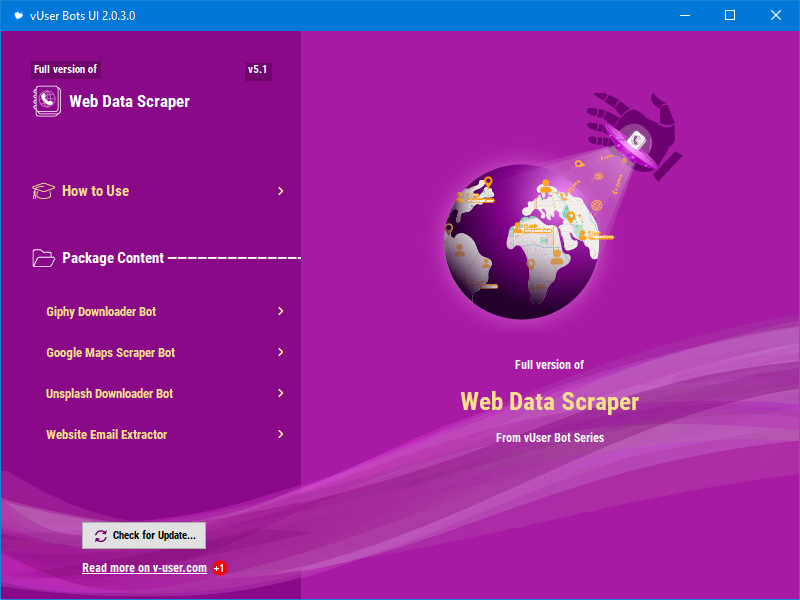Minimize the vUser Bots UI window
The height and width of the screenshot is (600, 800).
point(685,15)
